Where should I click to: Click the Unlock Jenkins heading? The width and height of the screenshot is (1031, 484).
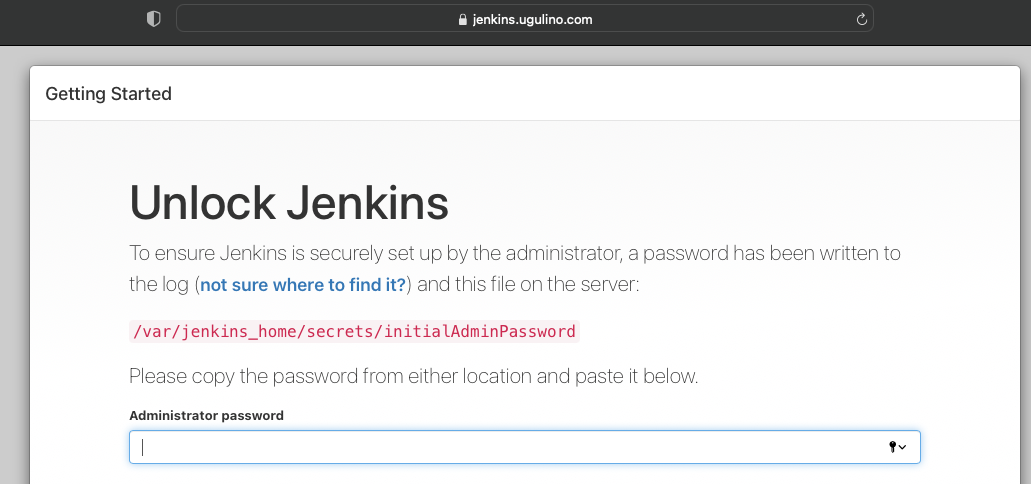[x=289, y=203]
